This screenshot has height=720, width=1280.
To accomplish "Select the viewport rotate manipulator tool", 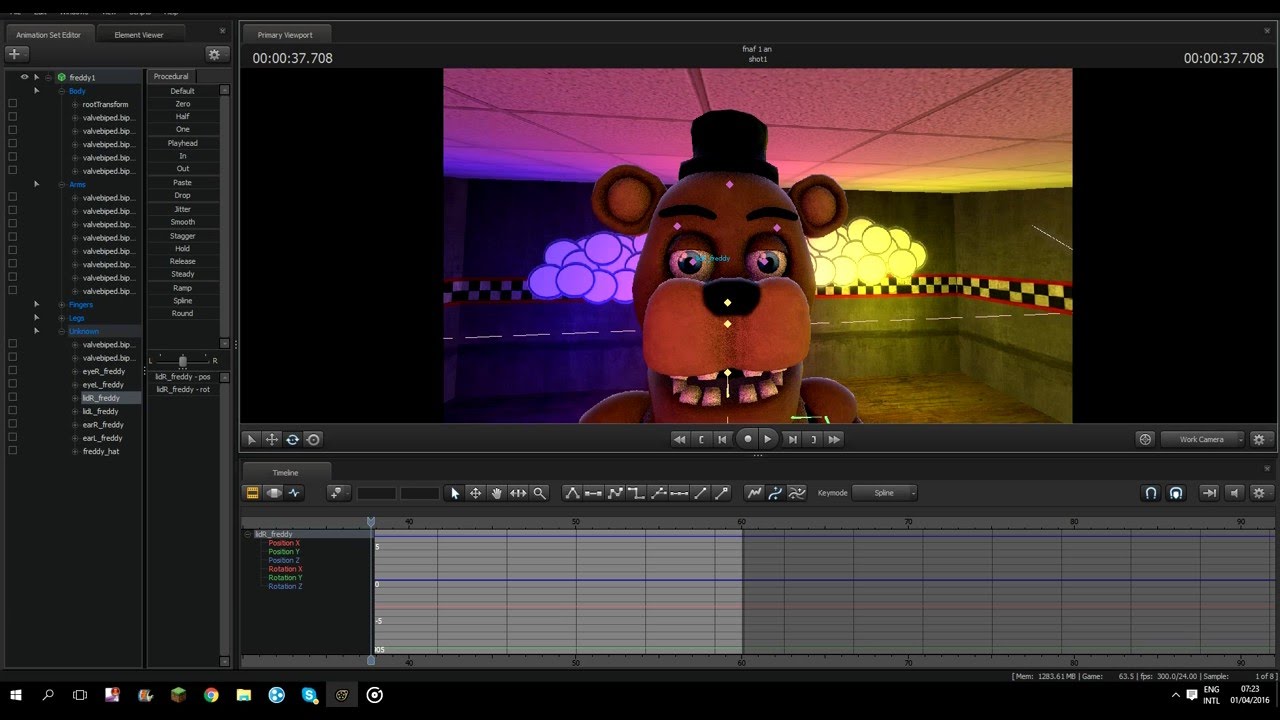I will (x=292, y=439).
